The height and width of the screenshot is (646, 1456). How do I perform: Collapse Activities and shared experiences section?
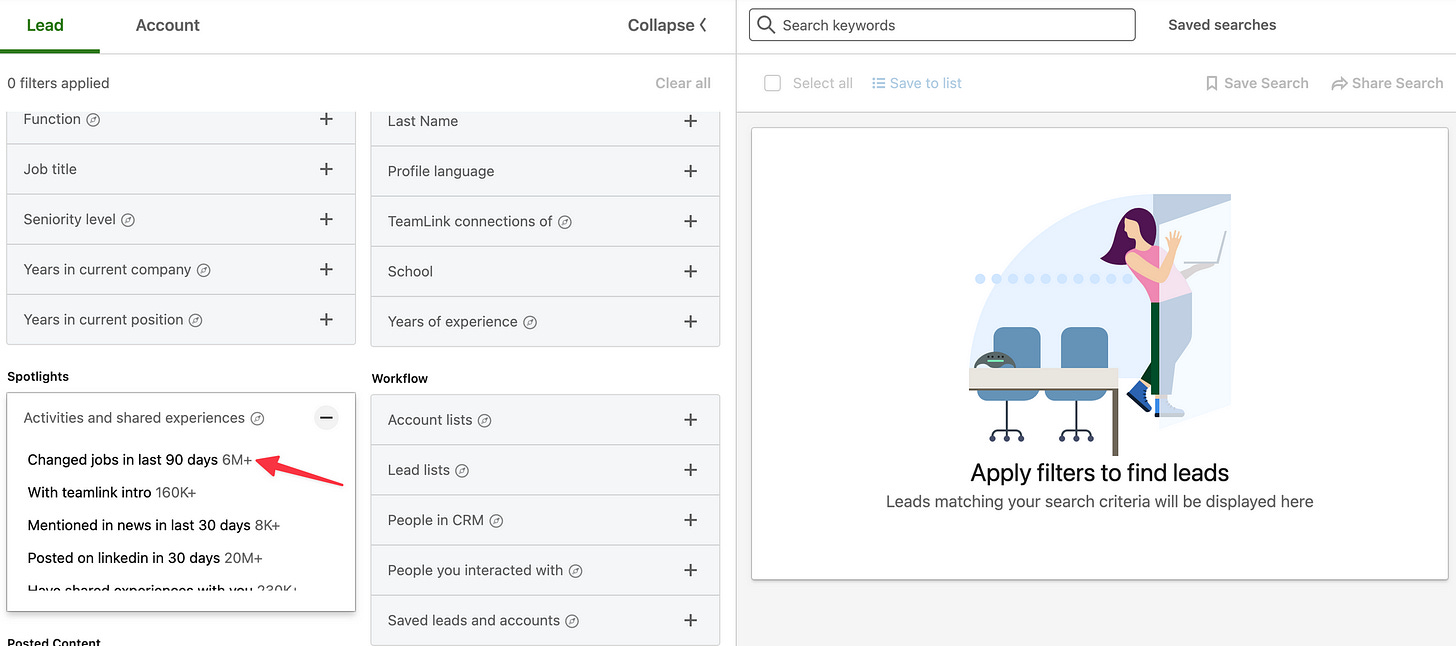[x=326, y=418]
